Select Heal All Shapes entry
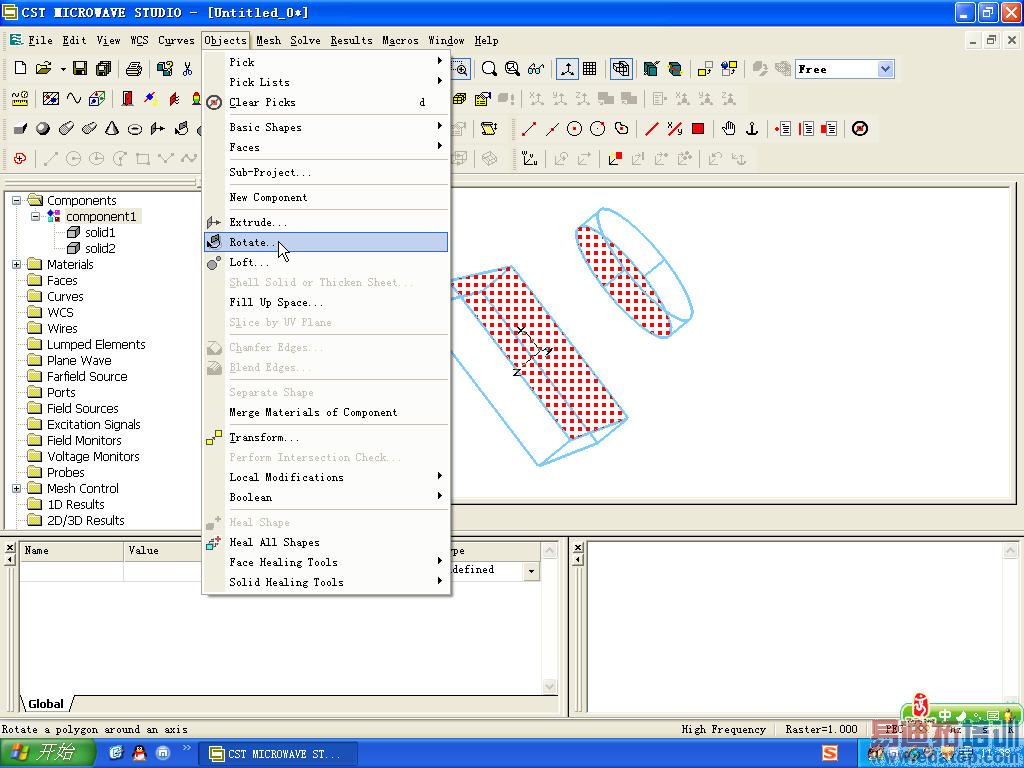This screenshot has width=1024, height=768. tap(326, 542)
